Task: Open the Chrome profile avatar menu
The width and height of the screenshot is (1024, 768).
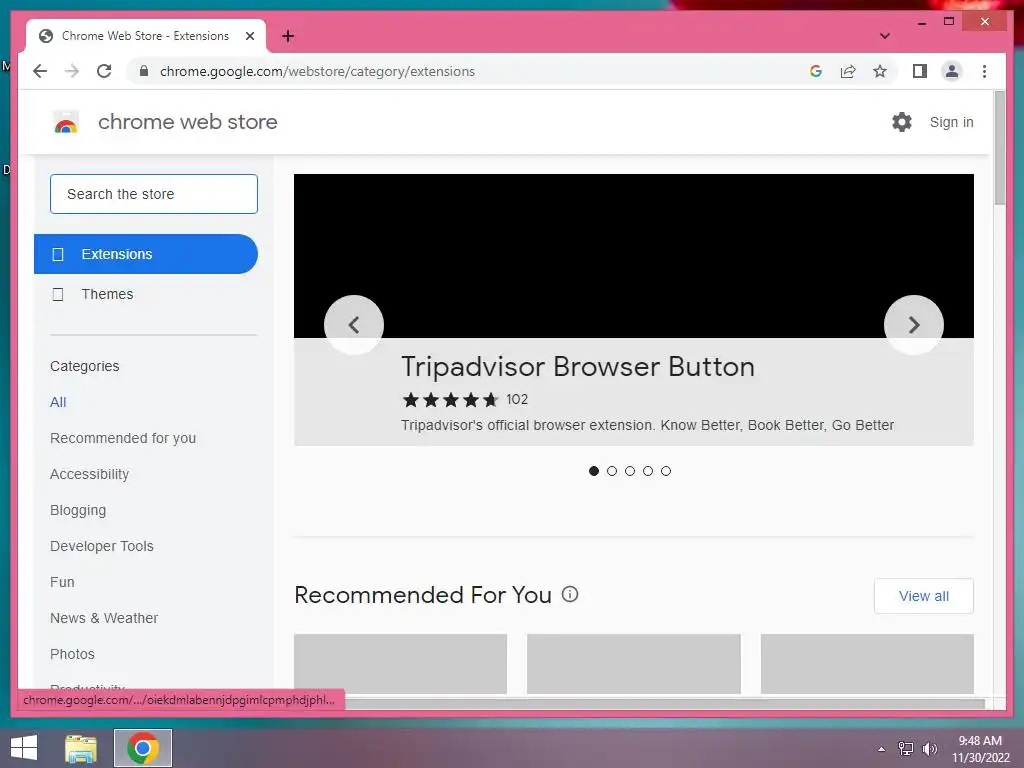Action: 952,71
